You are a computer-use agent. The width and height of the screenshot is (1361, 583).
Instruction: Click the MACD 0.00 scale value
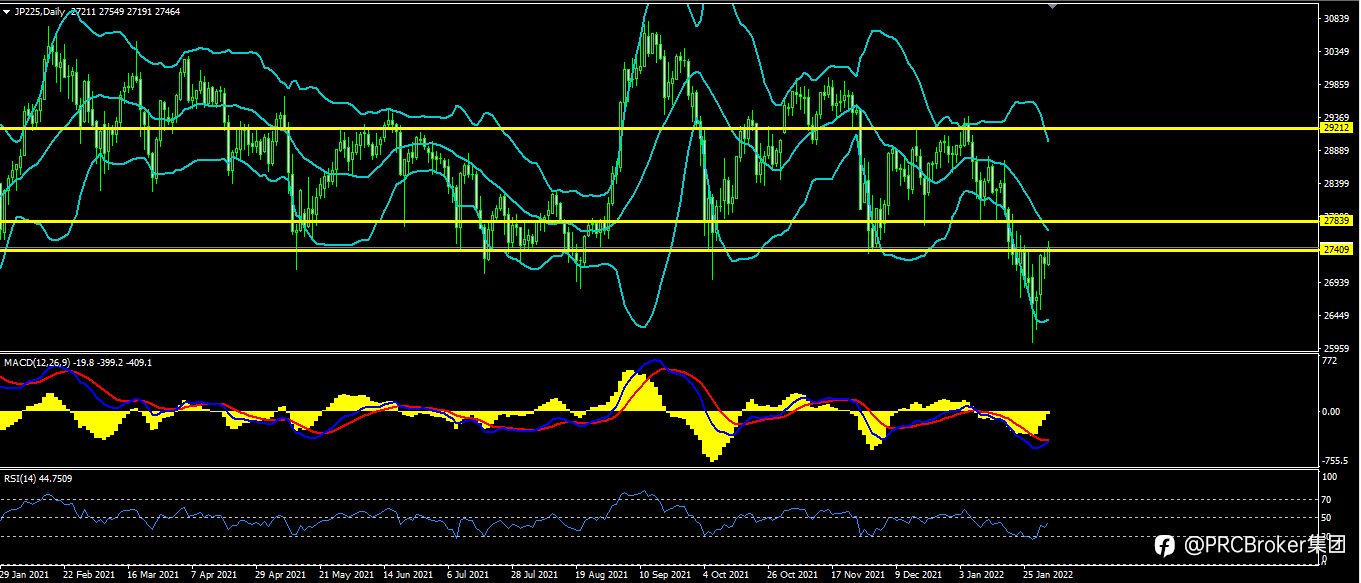click(1332, 411)
